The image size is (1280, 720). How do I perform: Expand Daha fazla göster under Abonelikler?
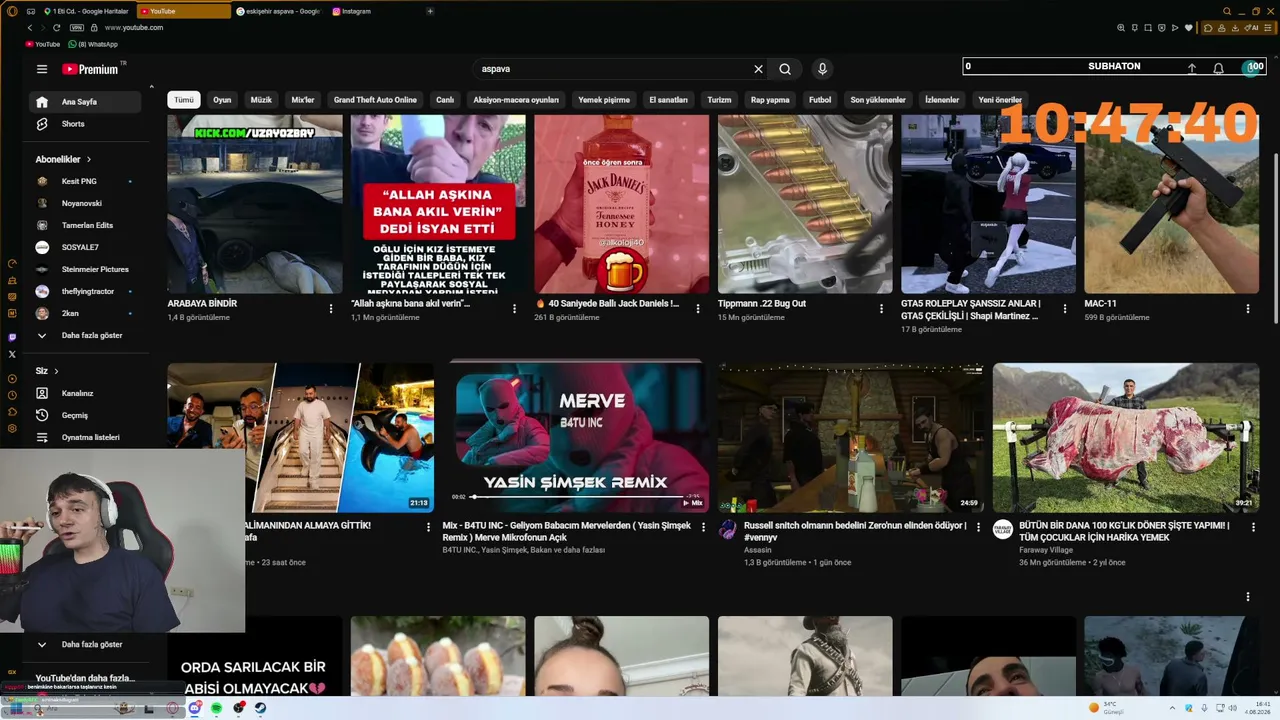pos(87,335)
